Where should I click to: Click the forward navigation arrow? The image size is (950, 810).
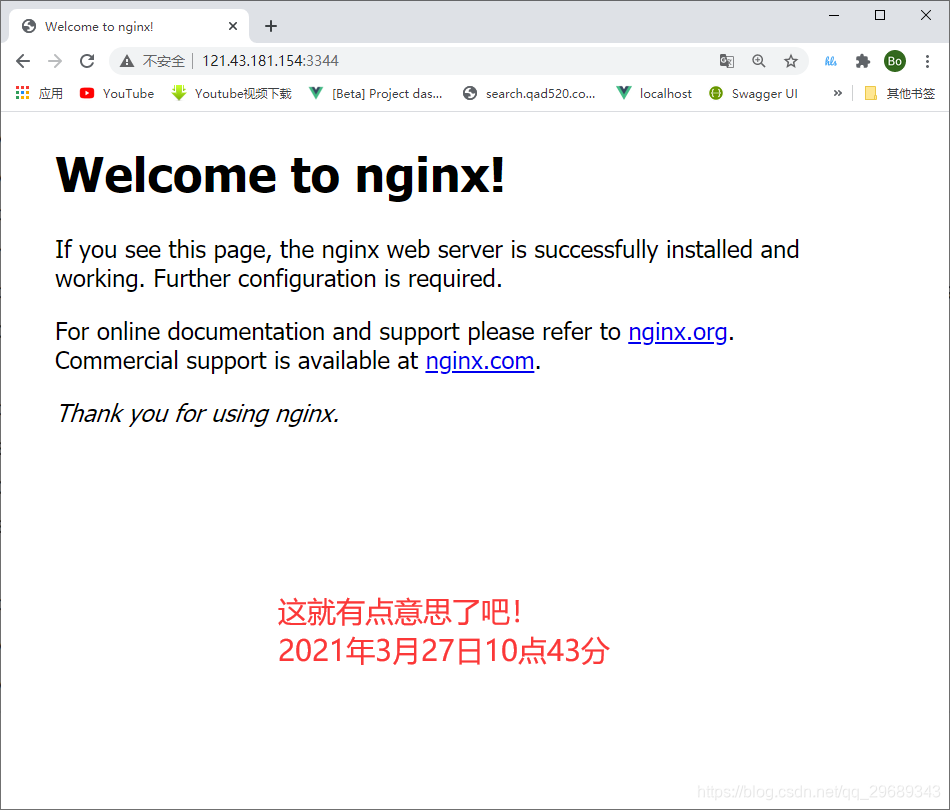(55, 61)
